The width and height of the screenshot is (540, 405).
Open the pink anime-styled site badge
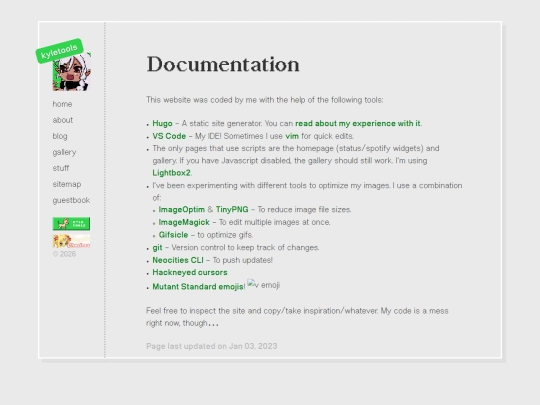pos(71,241)
